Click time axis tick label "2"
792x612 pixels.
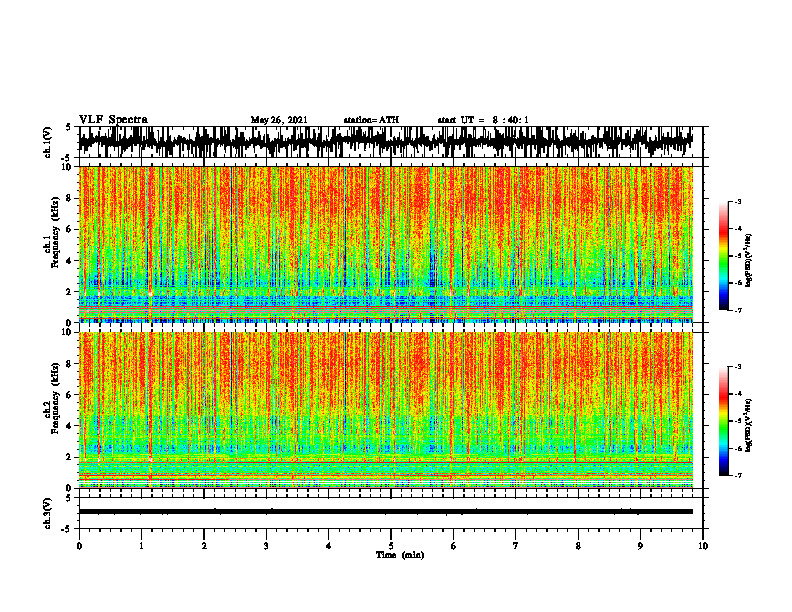point(204,546)
